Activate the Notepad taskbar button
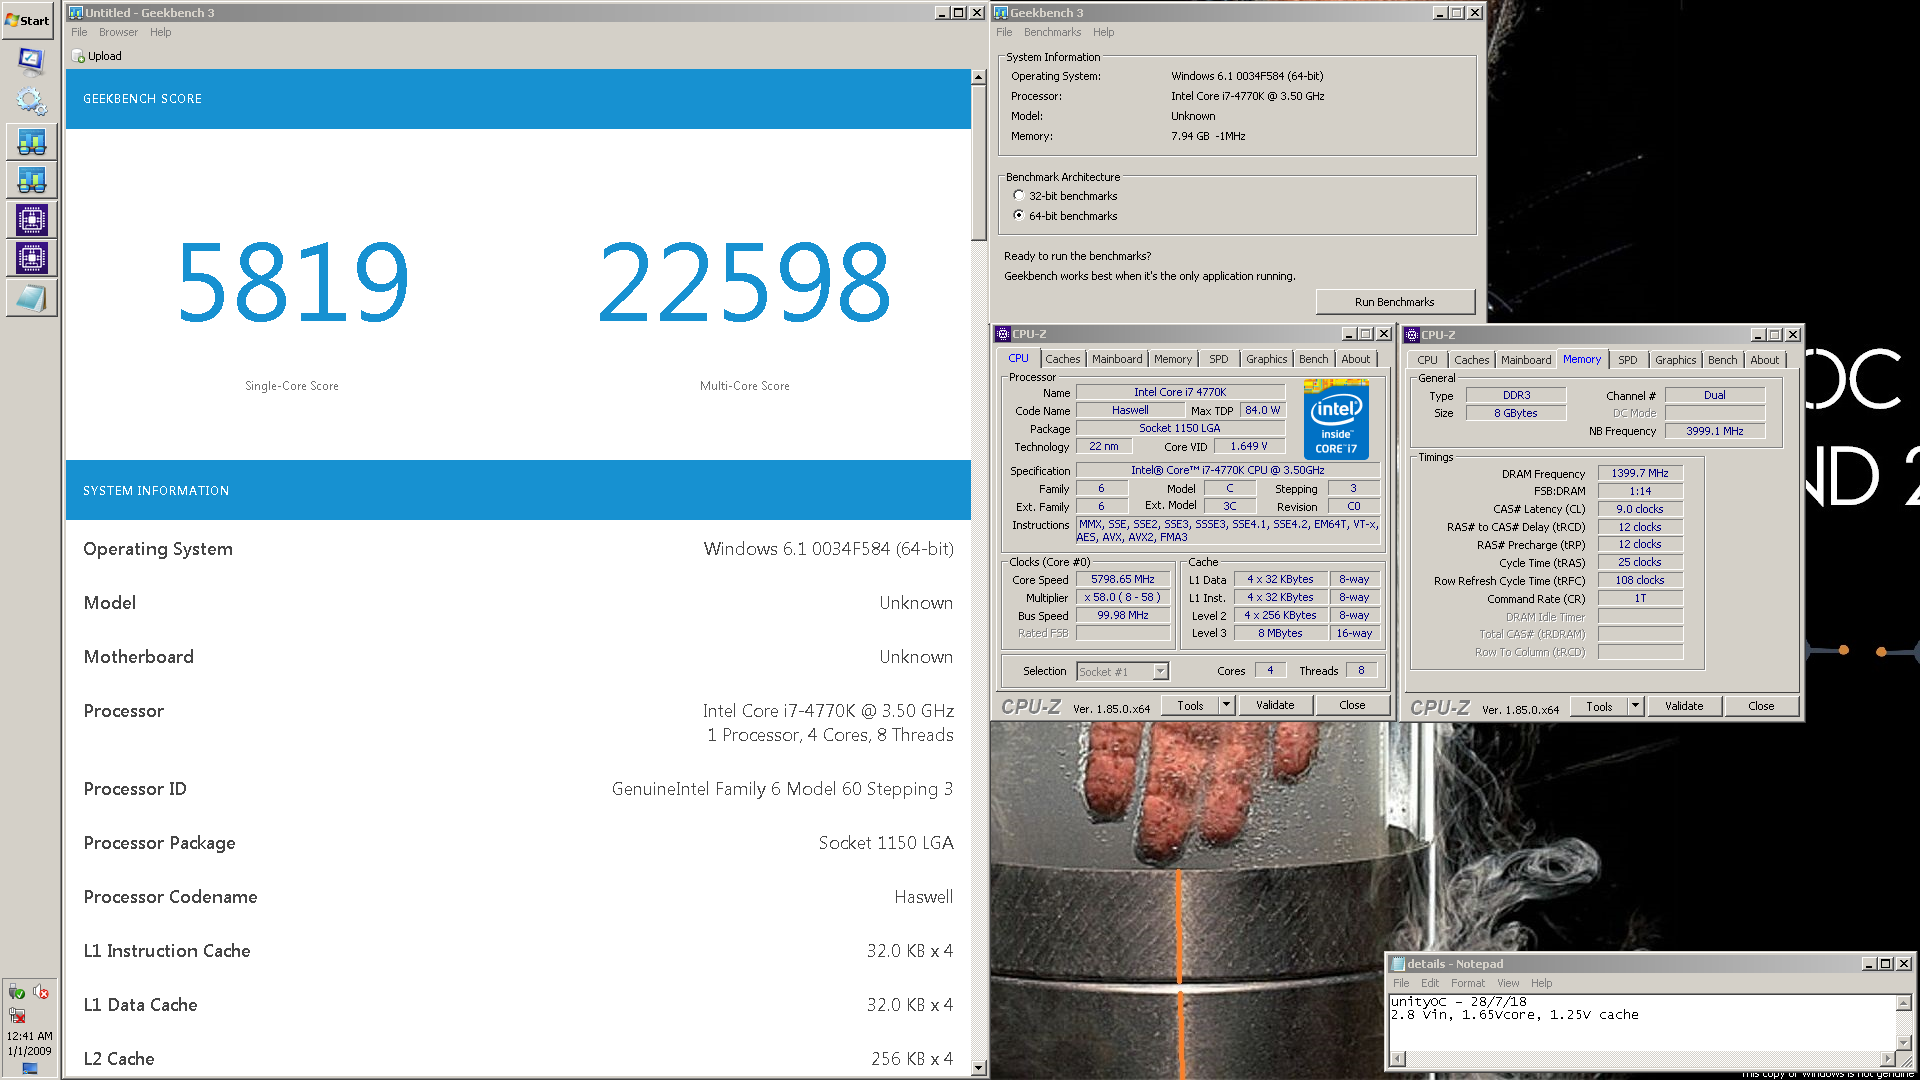Viewport: 1920px width, 1080px height. [x=31, y=297]
